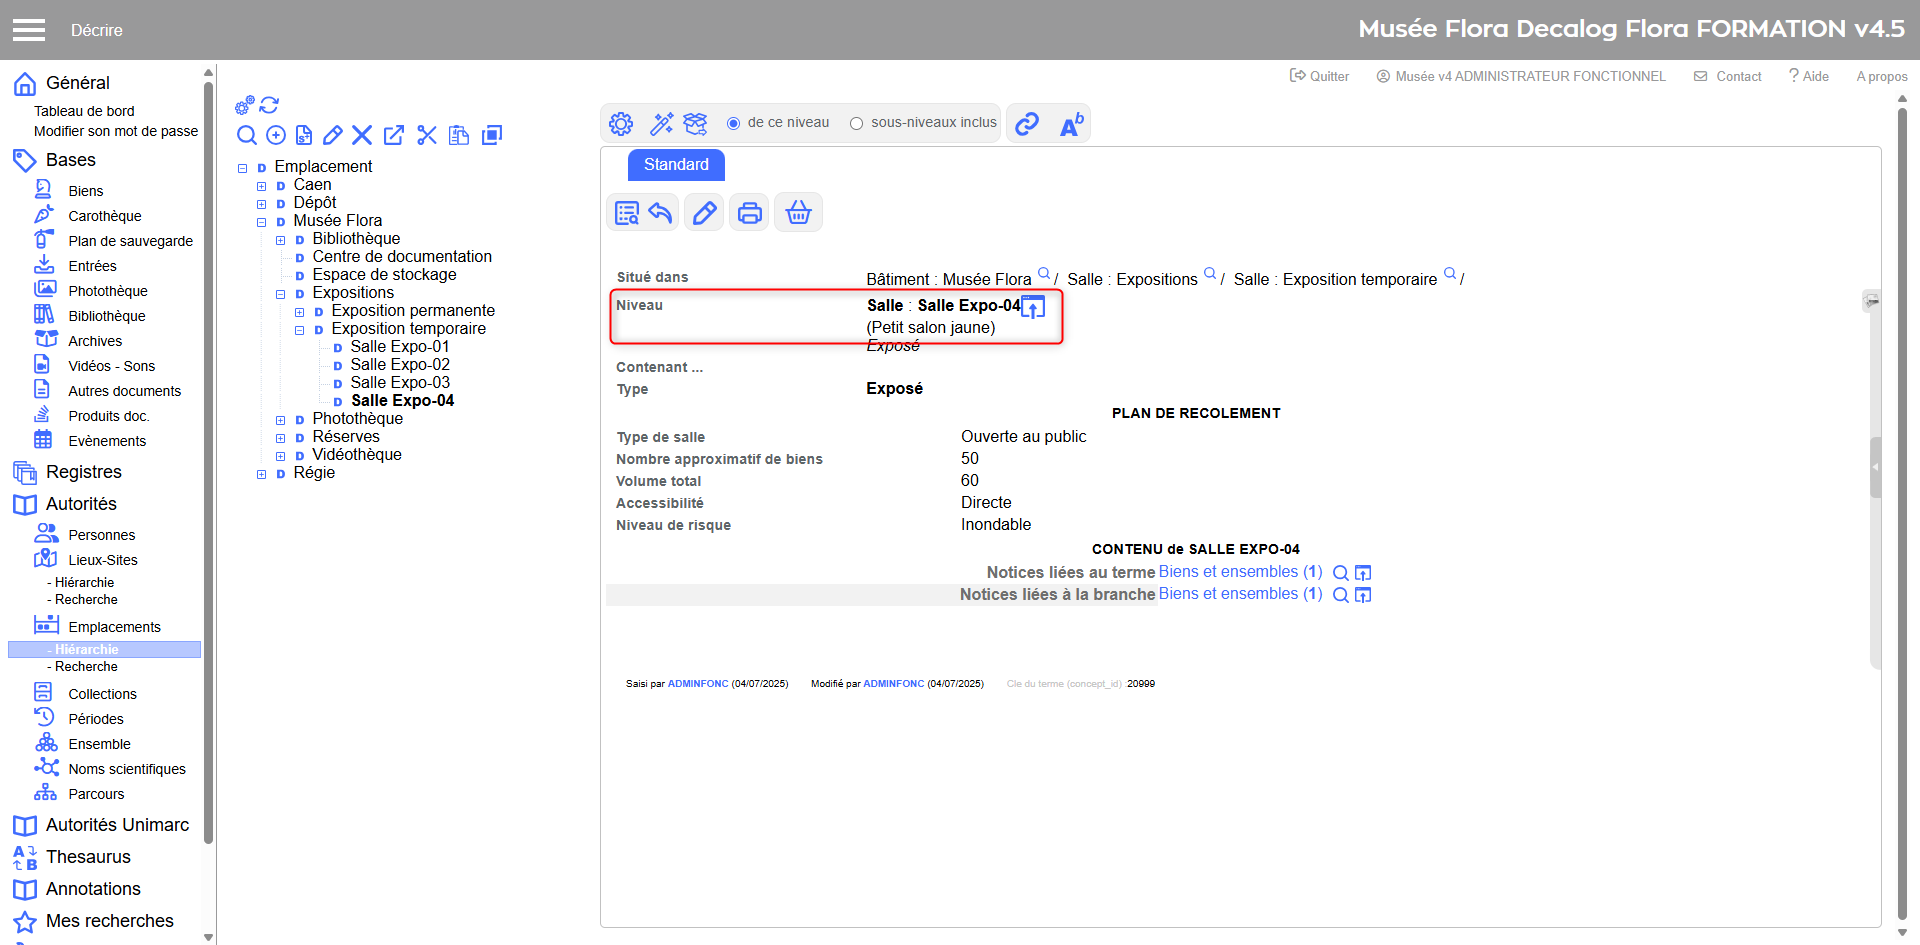Expand the Réserves tree node
Image resolution: width=1920 pixels, height=945 pixels.
point(280,438)
